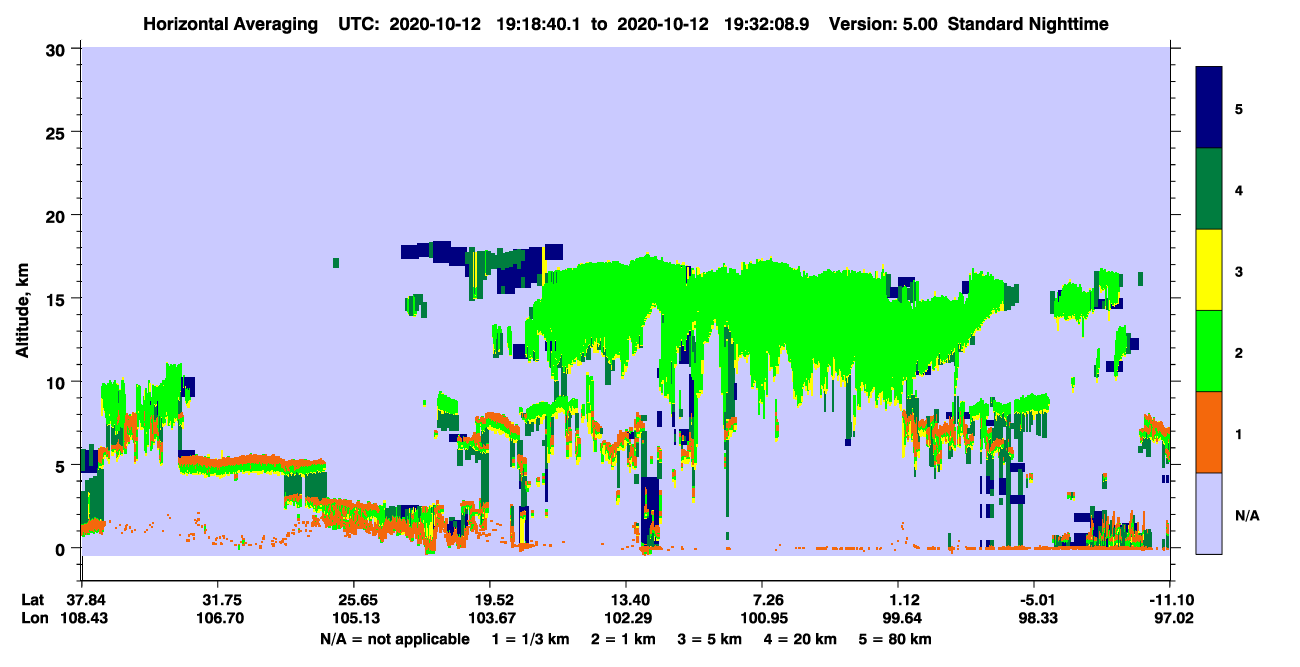This screenshot has width=1300, height=667.
Task: Click the longitude value 102.29
Action: tap(626, 619)
